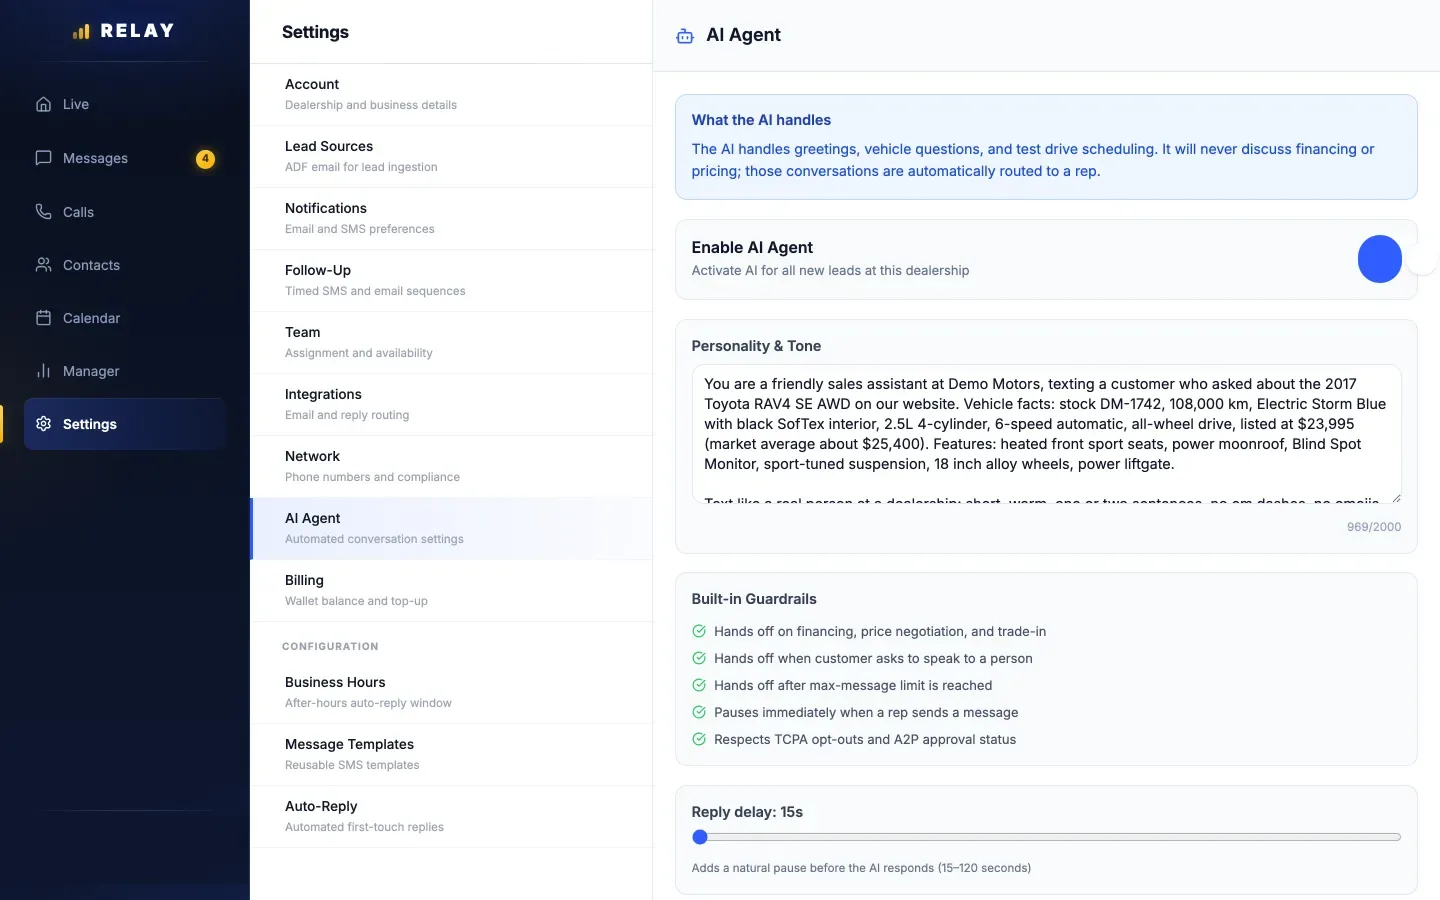Toggle the Enable AI Agent switch
Image resolution: width=1440 pixels, height=900 pixels.
pyautogui.click(x=1380, y=259)
